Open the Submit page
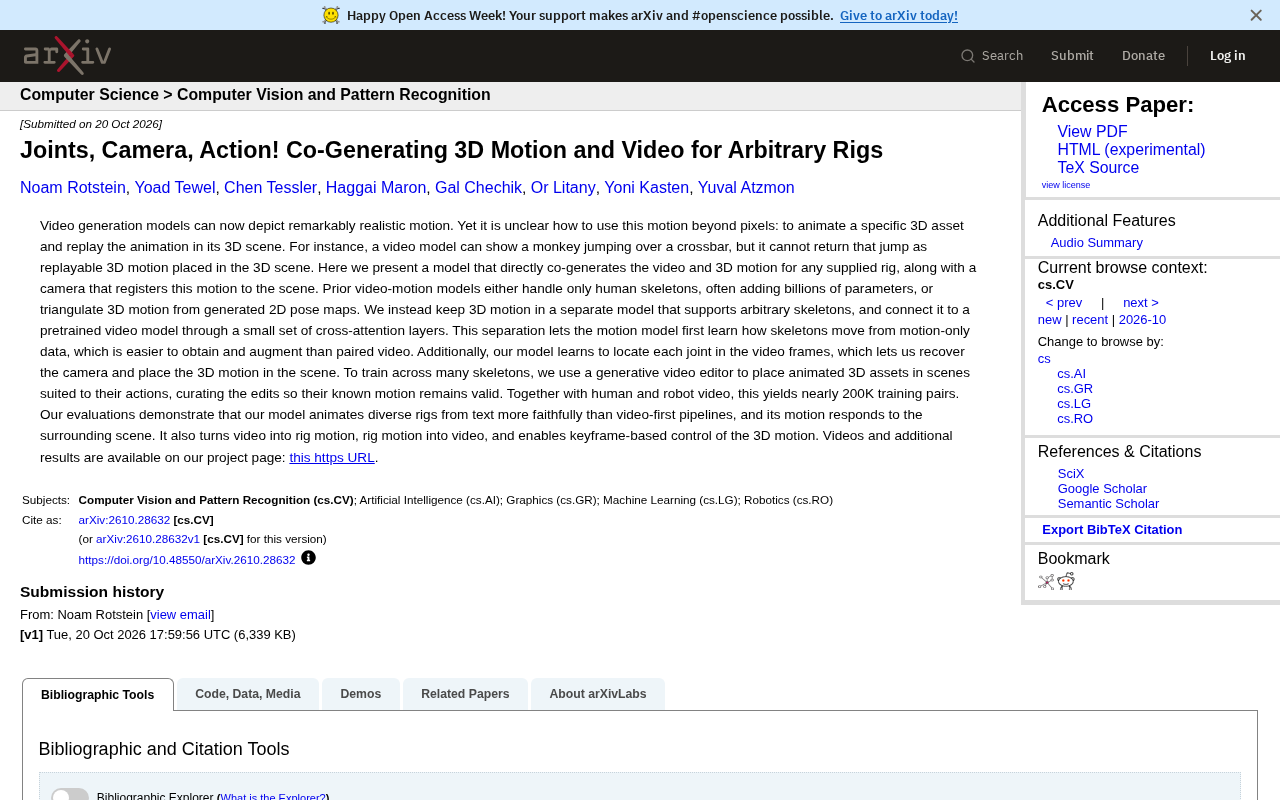The height and width of the screenshot is (800, 1280). point(1072,56)
